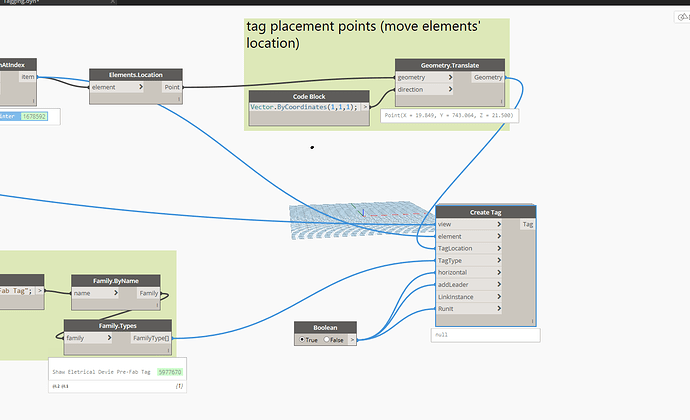Viewport: 690px width, 420px height.
Task: Click the family input port on Family.Types
Action: click(88, 338)
